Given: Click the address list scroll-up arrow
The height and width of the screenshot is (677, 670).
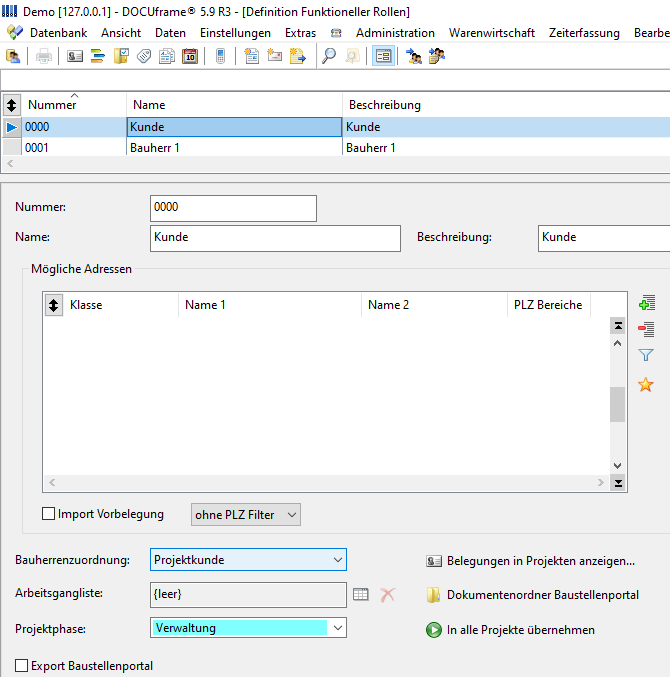Looking at the screenshot, I should click(618, 343).
